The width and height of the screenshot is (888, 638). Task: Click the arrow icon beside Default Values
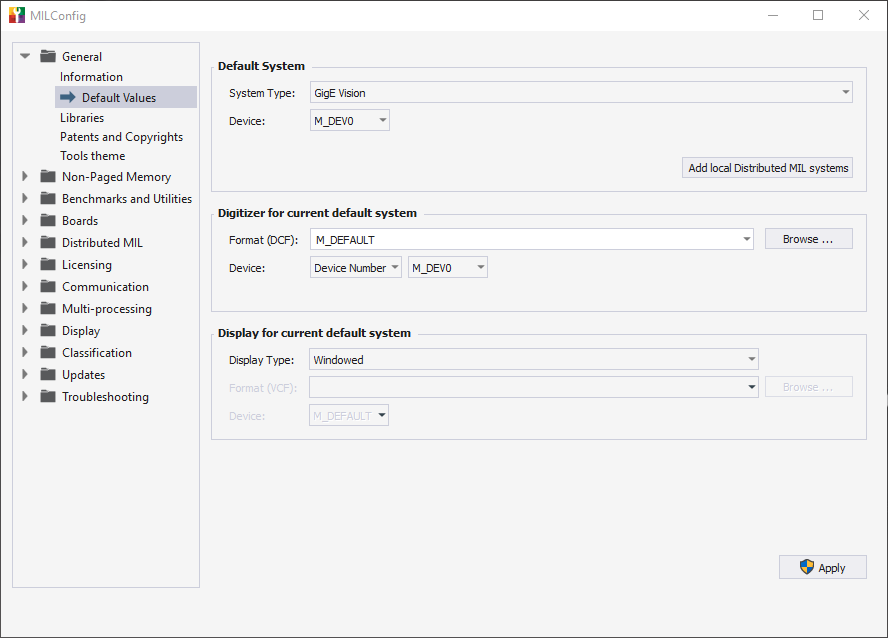click(68, 97)
